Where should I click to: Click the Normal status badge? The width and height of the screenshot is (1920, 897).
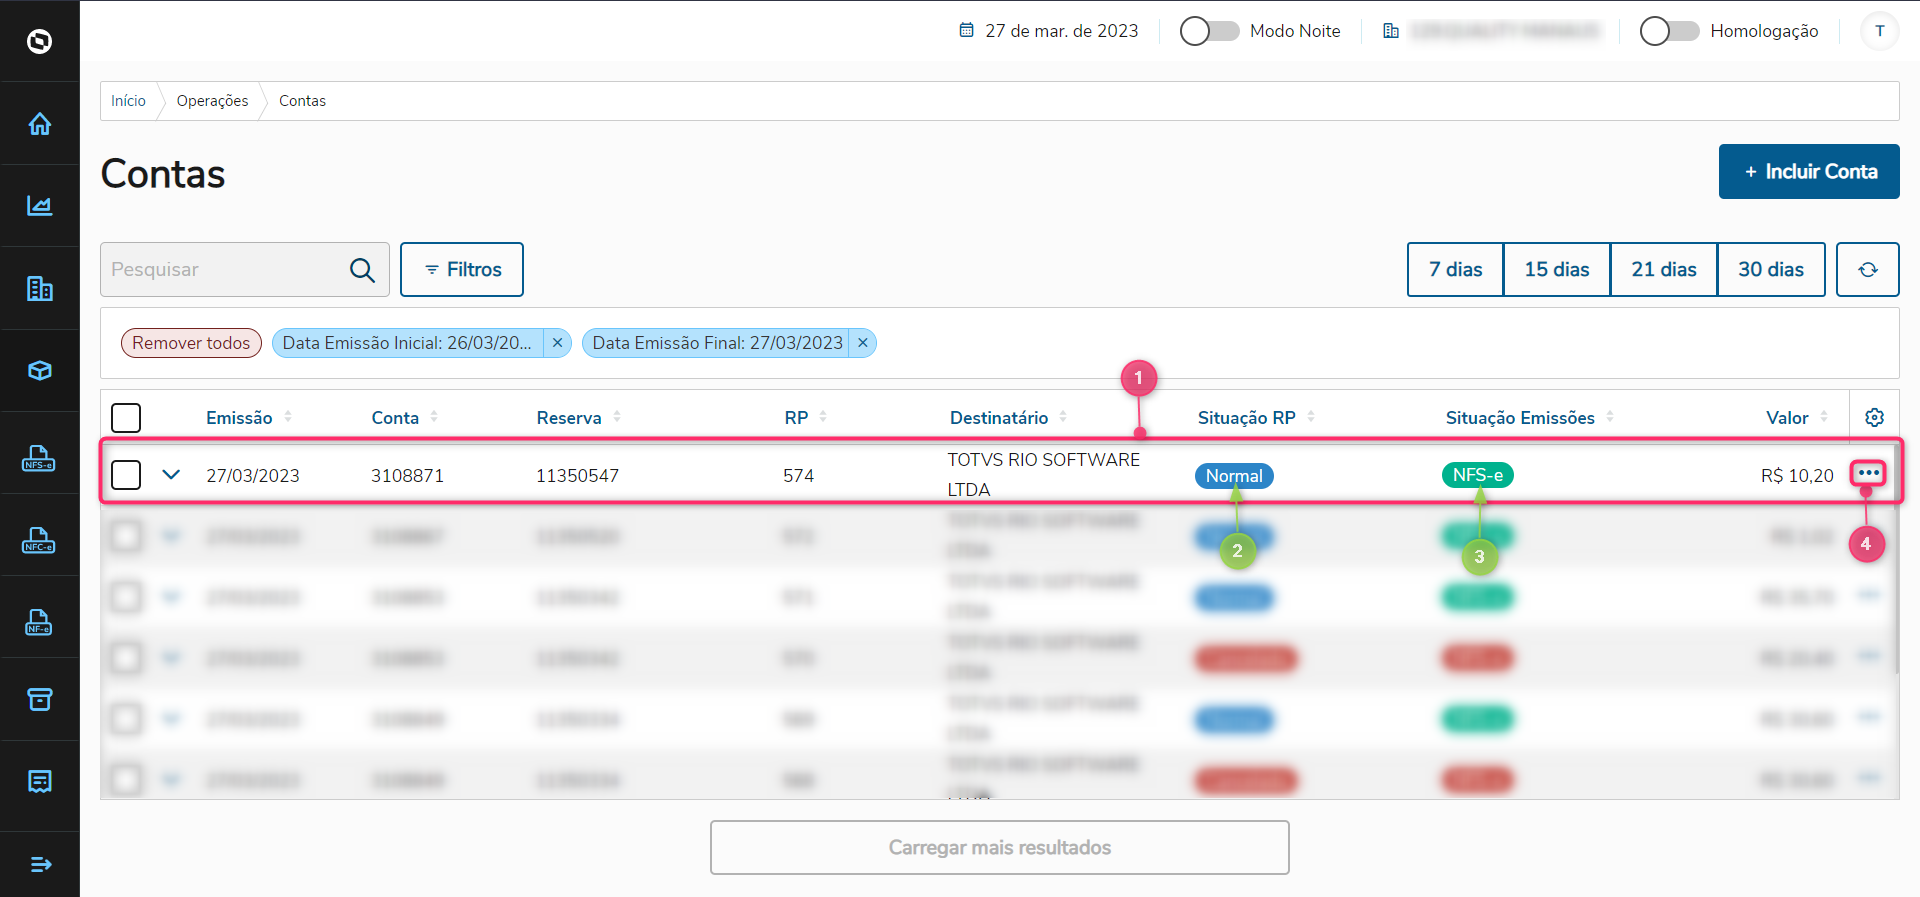(1234, 476)
